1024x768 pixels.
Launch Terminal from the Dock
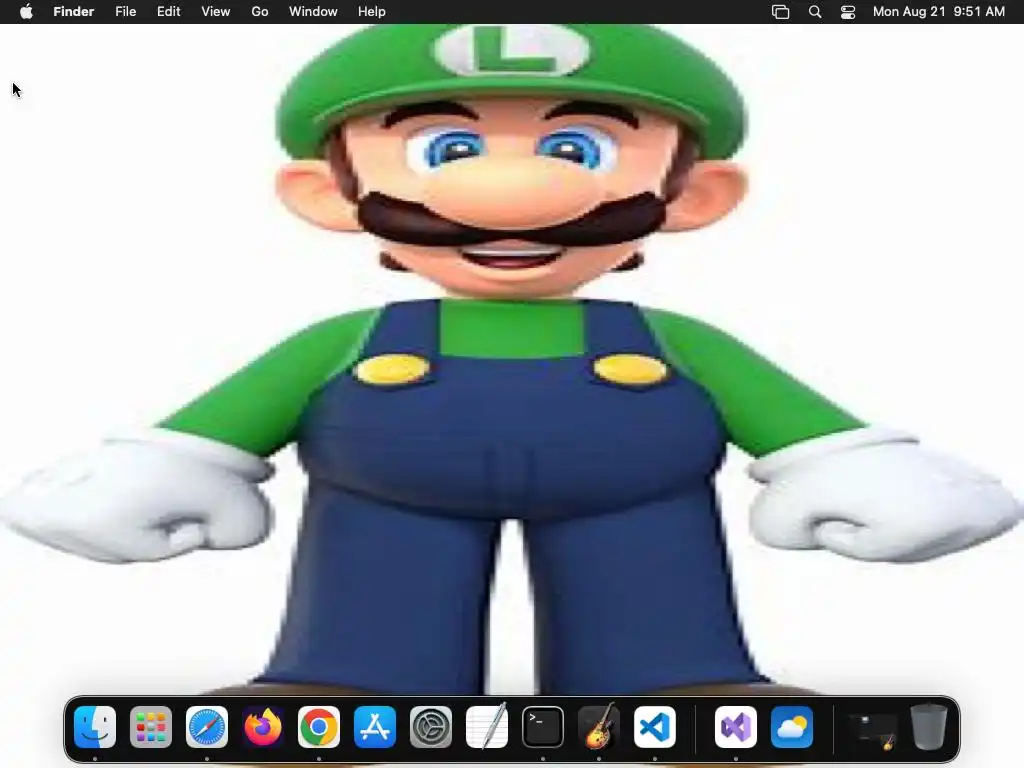[543, 727]
